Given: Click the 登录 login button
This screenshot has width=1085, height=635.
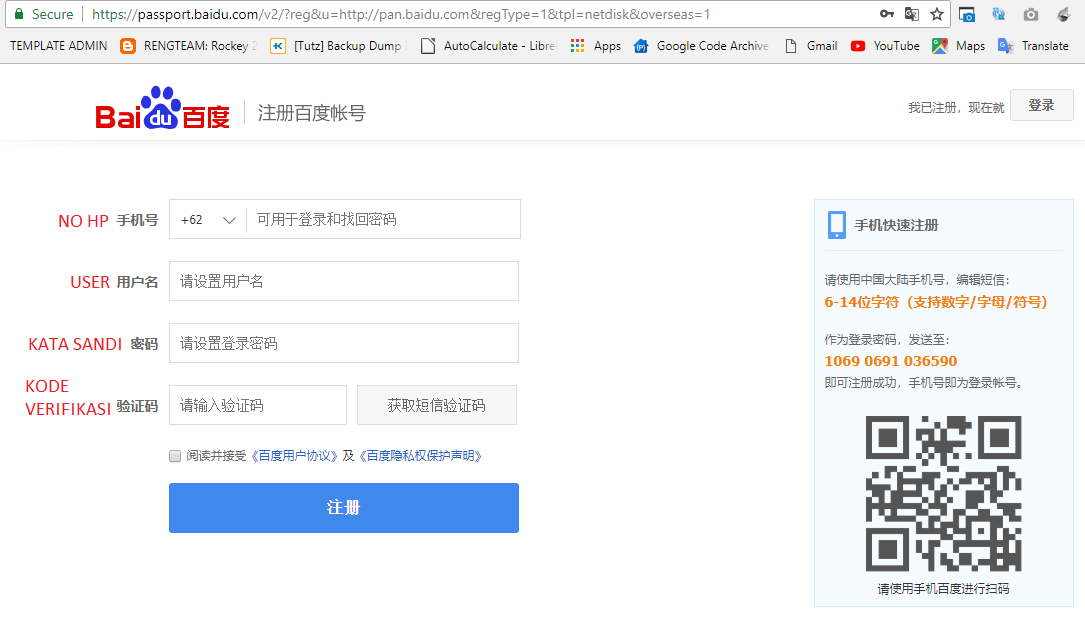Looking at the screenshot, I should (1041, 104).
